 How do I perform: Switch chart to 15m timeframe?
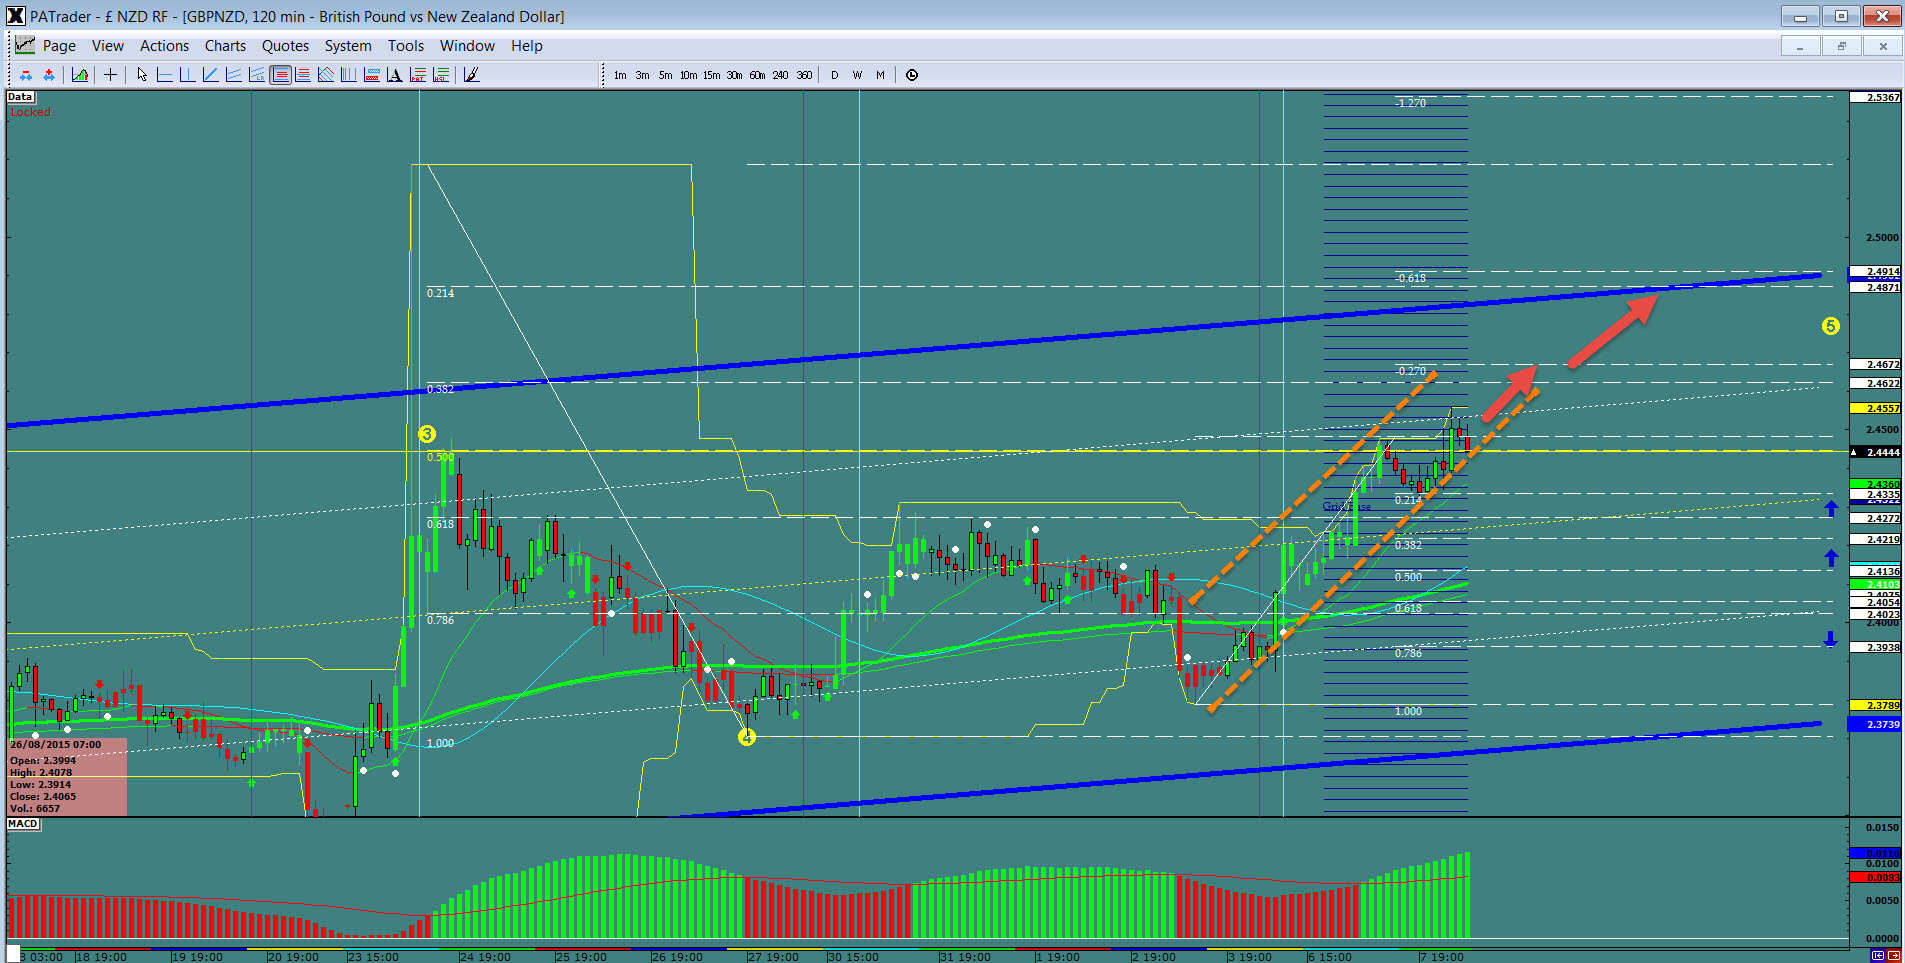[x=712, y=75]
